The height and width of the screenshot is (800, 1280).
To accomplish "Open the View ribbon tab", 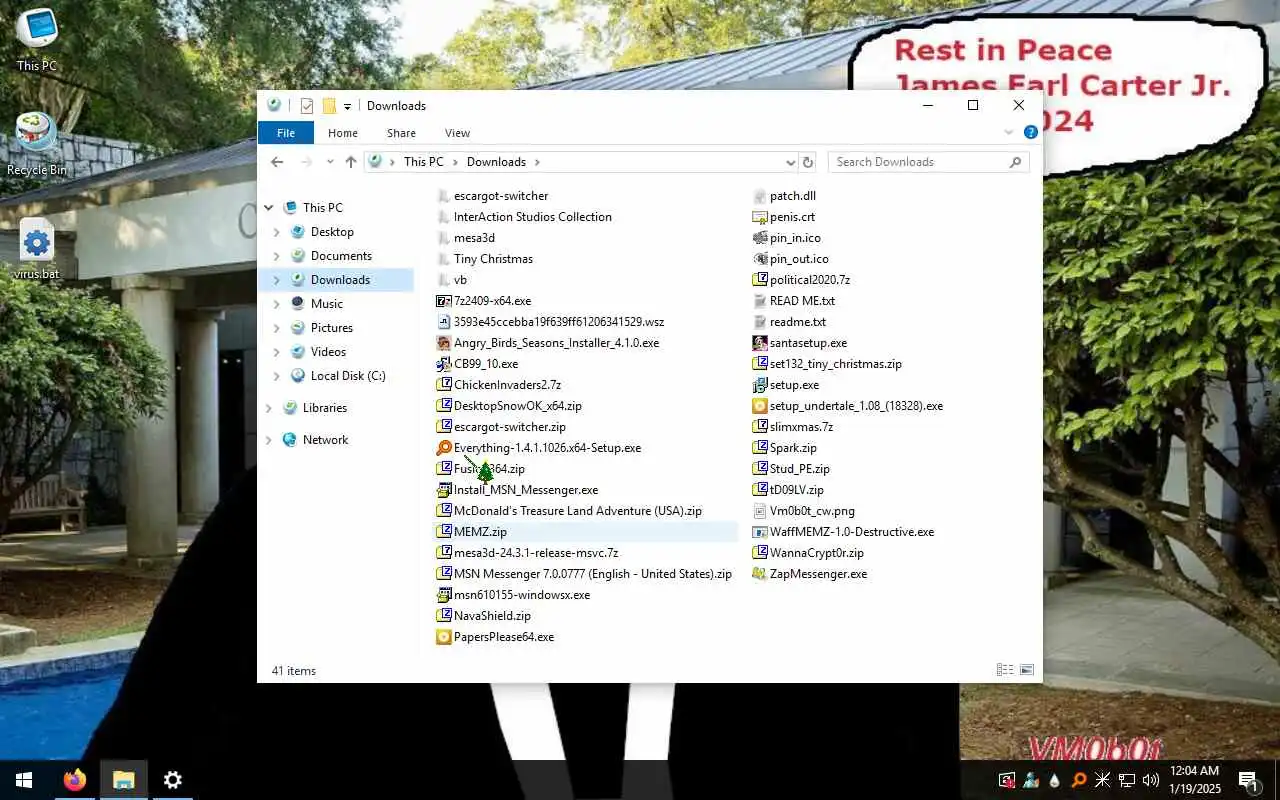I will (457, 133).
